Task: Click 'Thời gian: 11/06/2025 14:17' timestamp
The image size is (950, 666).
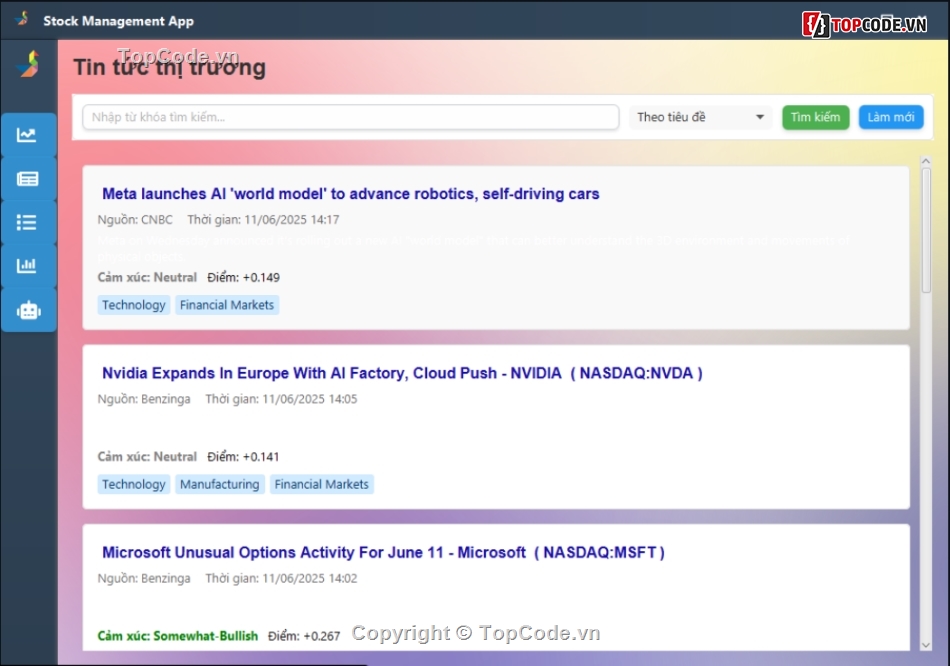Action: [x=263, y=219]
